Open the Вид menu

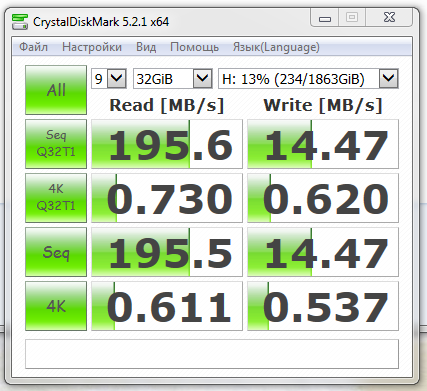click(146, 47)
